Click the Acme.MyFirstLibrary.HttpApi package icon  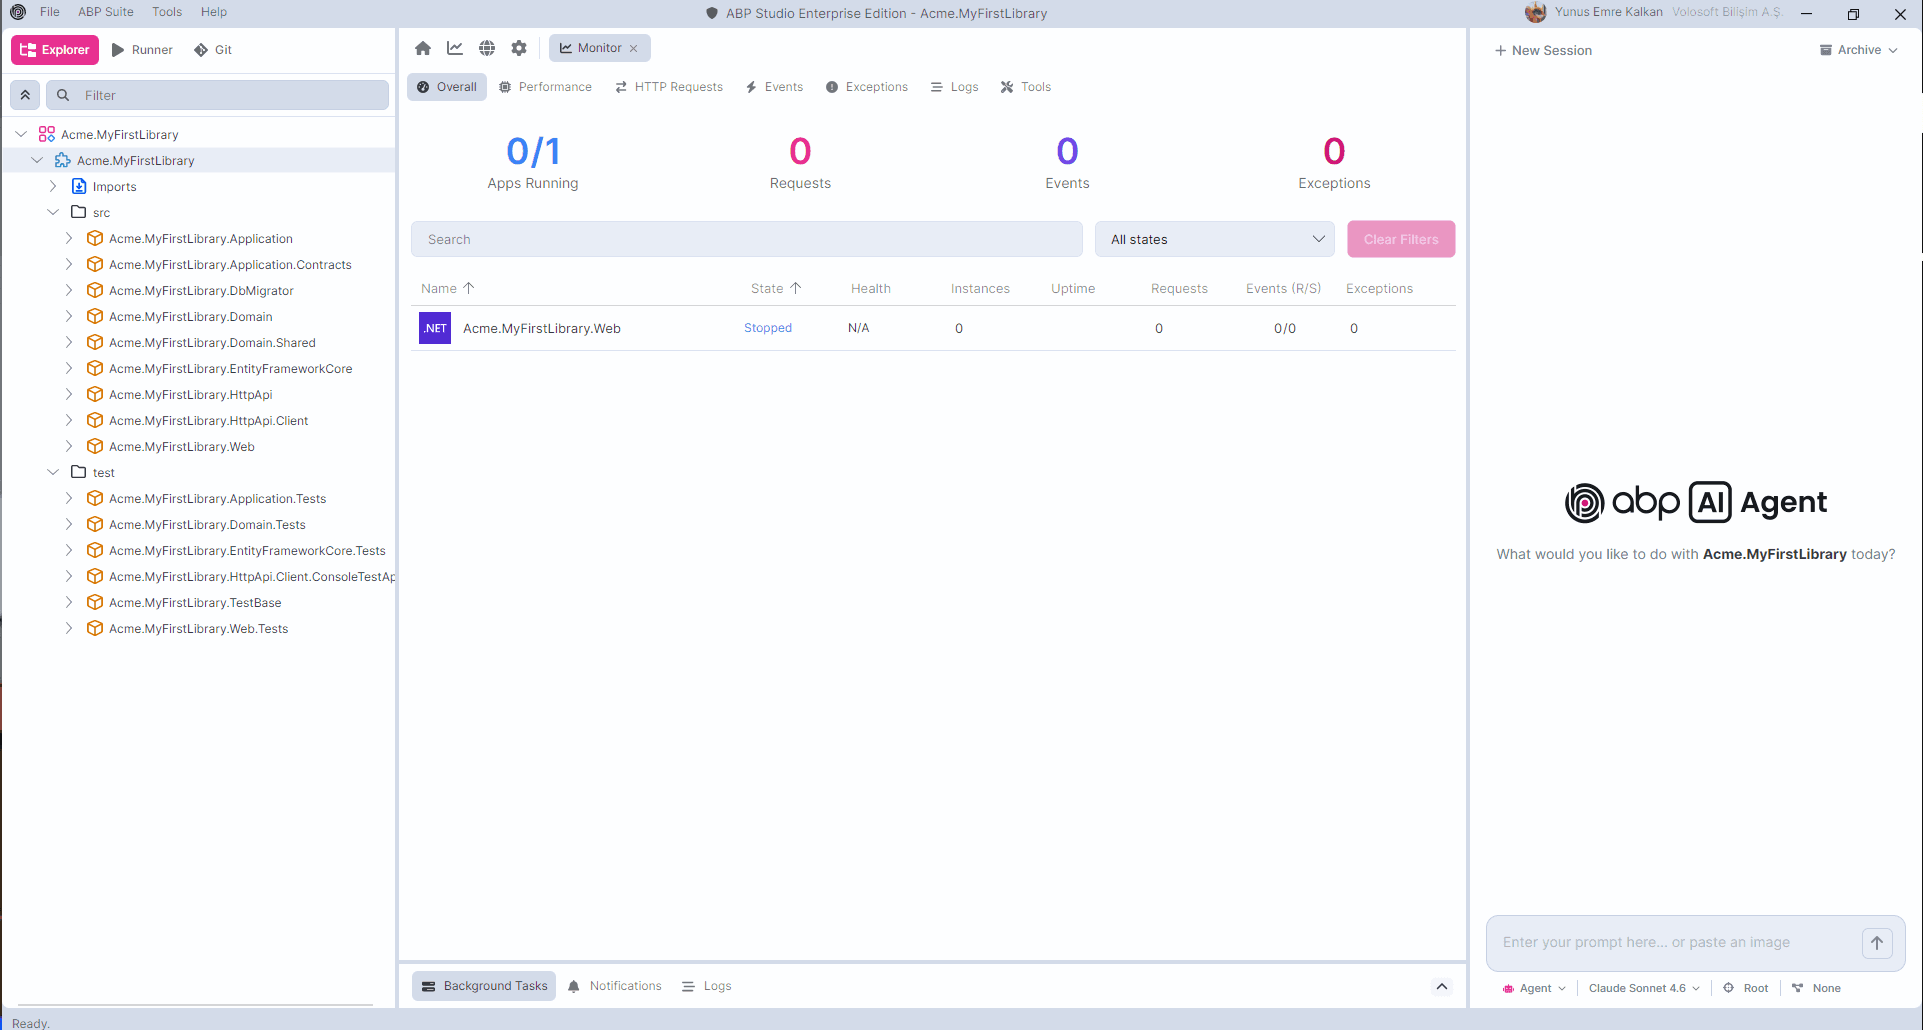point(95,394)
